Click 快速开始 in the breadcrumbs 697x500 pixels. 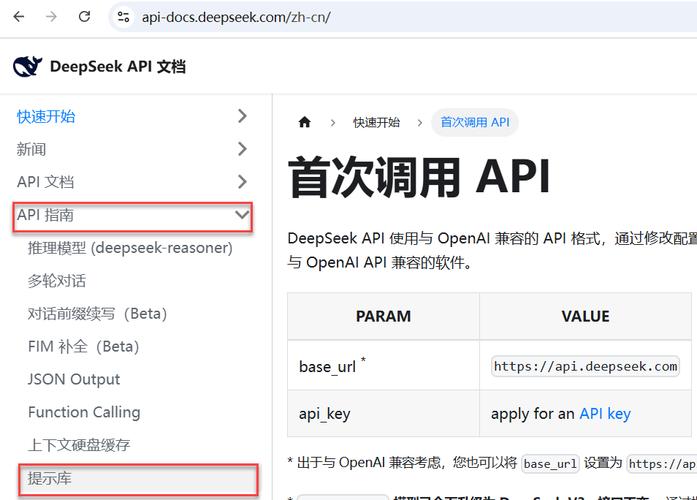tap(377, 122)
